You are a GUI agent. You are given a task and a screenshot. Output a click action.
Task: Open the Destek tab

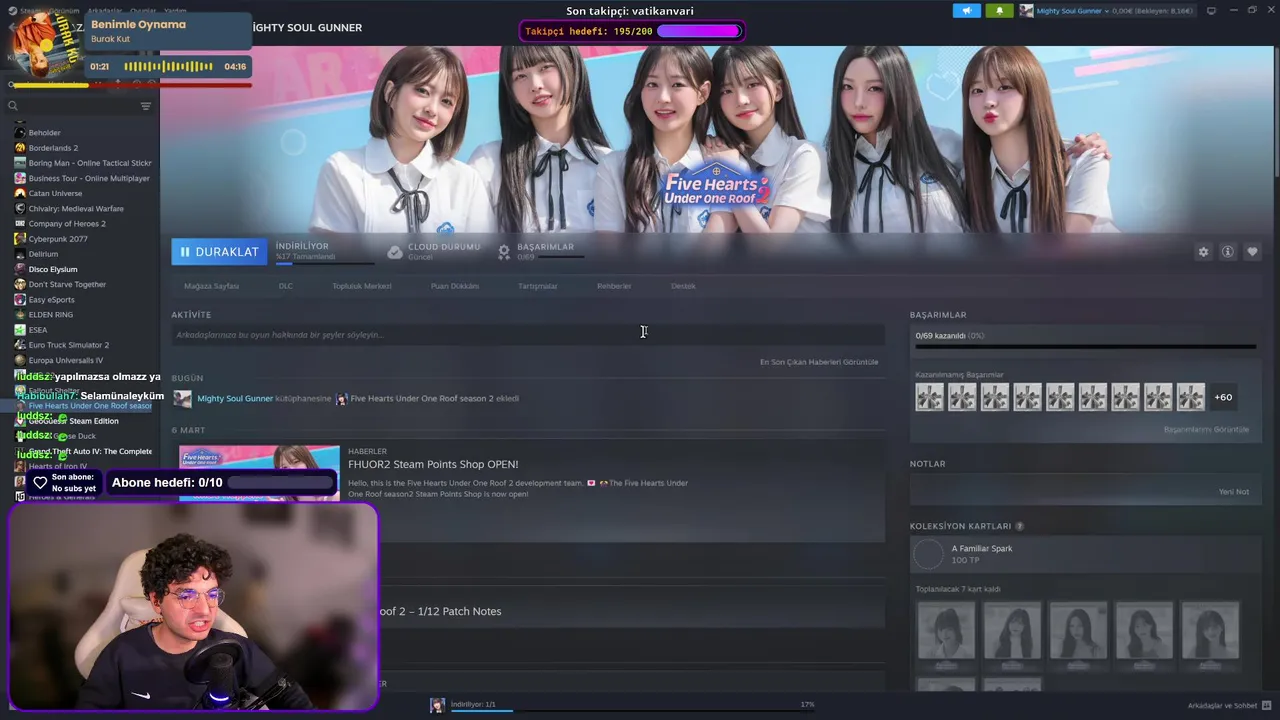[x=683, y=286]
